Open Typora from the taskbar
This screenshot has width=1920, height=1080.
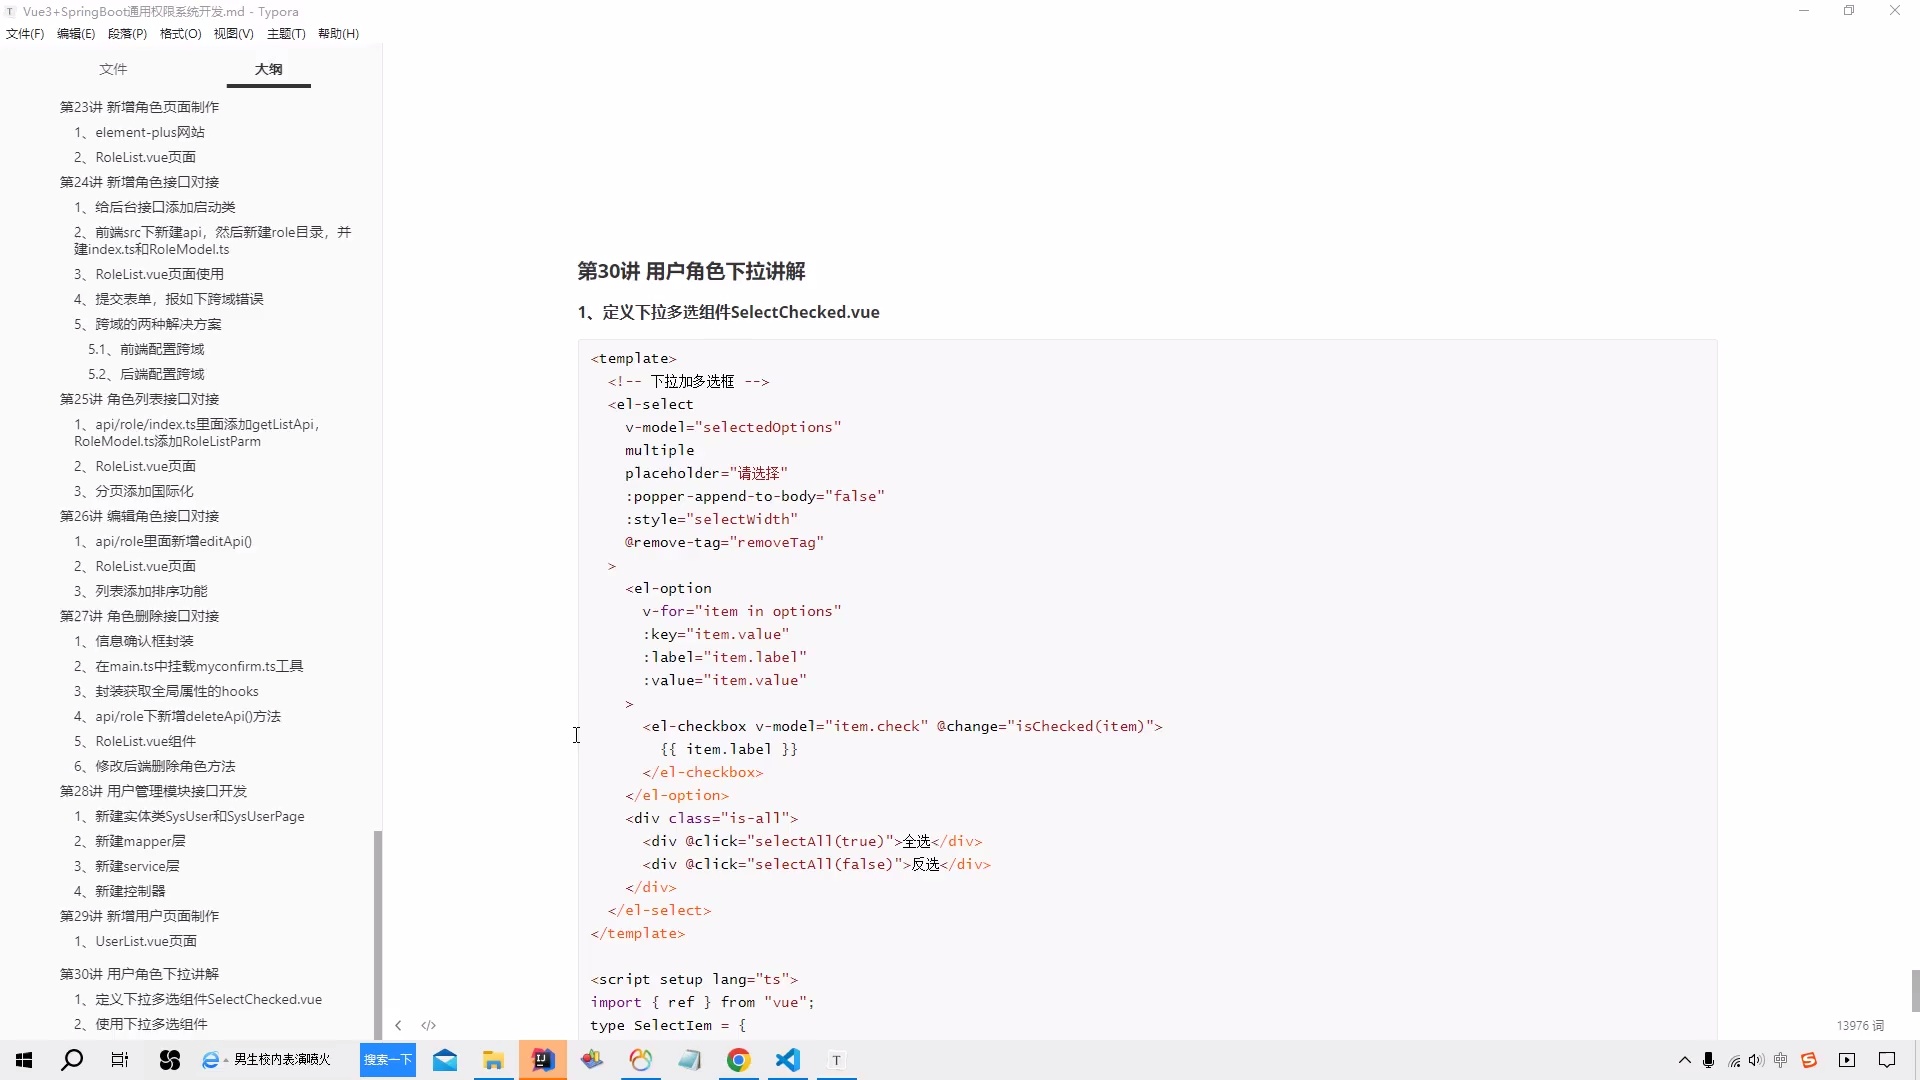837,1060
